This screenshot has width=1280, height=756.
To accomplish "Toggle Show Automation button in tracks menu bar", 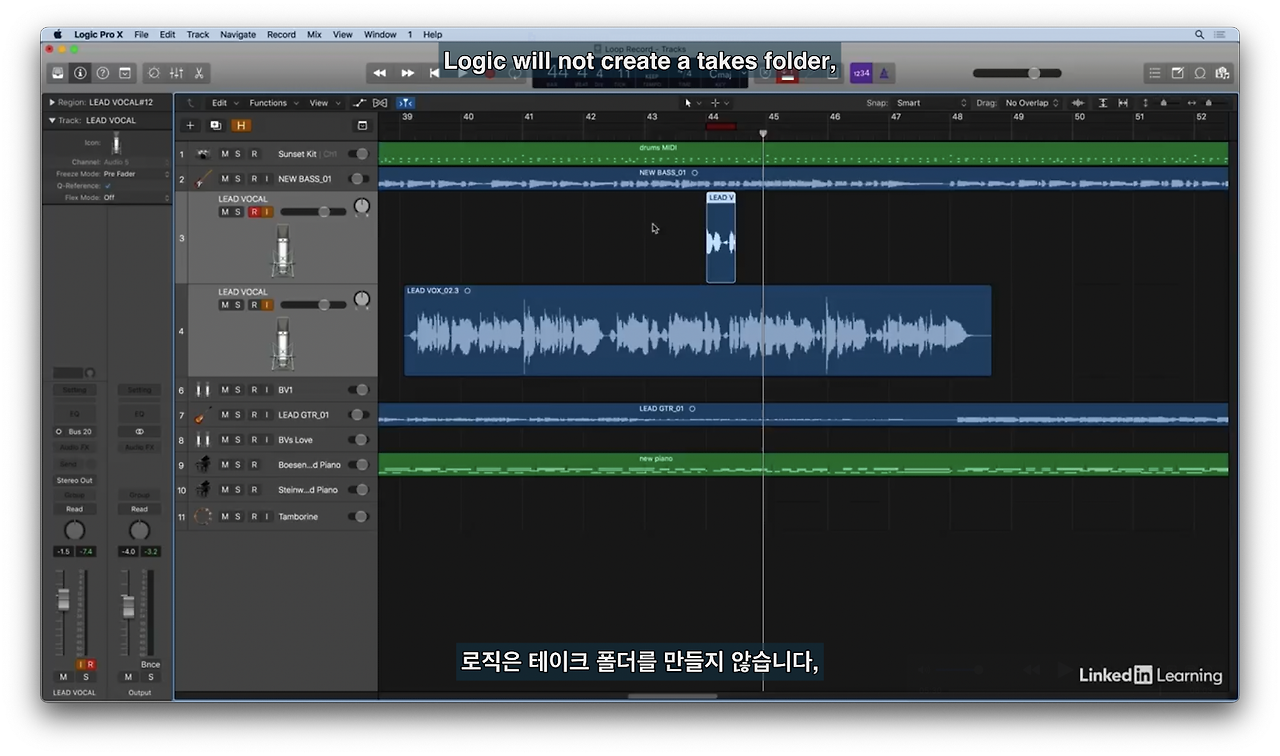I will (x=360, y=103).
